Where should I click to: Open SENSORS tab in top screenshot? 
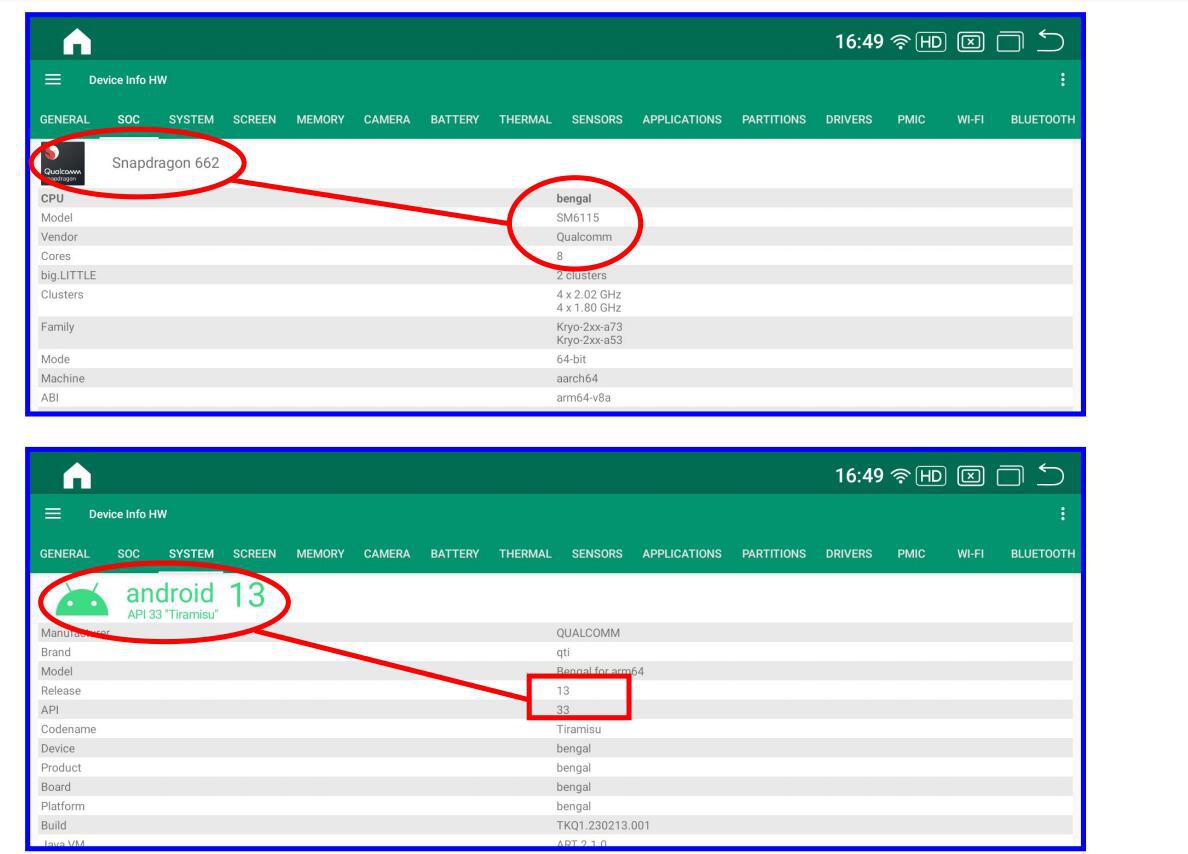click(597, 120)
